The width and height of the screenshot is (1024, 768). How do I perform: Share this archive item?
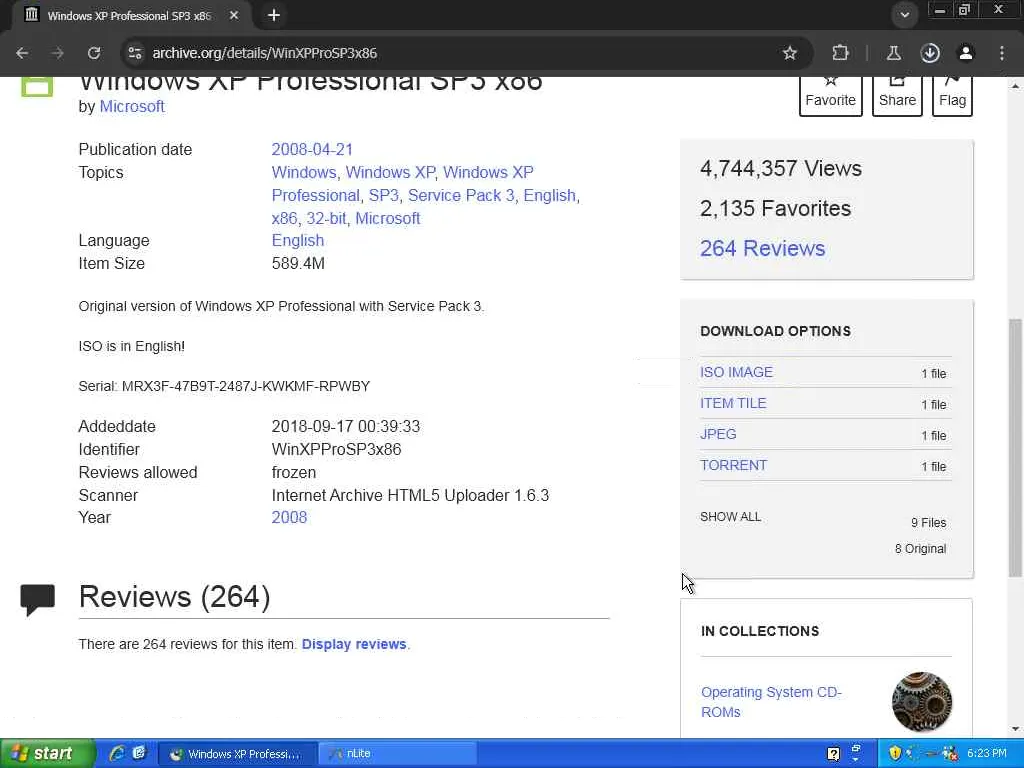click(x=897, y=96)
